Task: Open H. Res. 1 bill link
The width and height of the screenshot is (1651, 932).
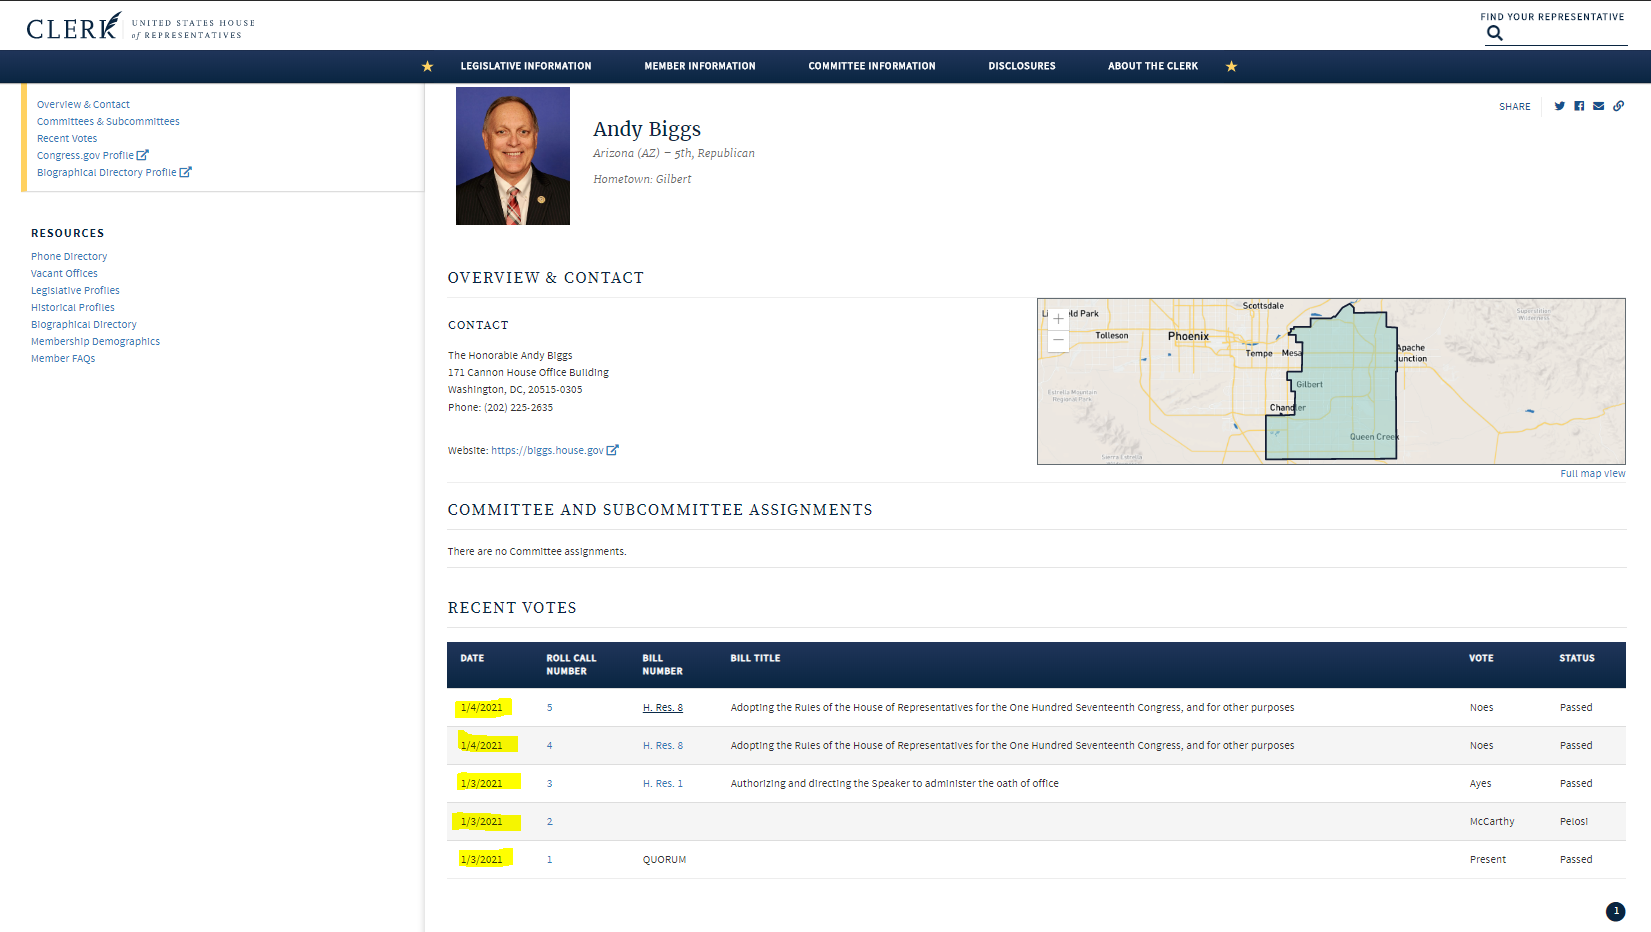Action: pos(663,783)
